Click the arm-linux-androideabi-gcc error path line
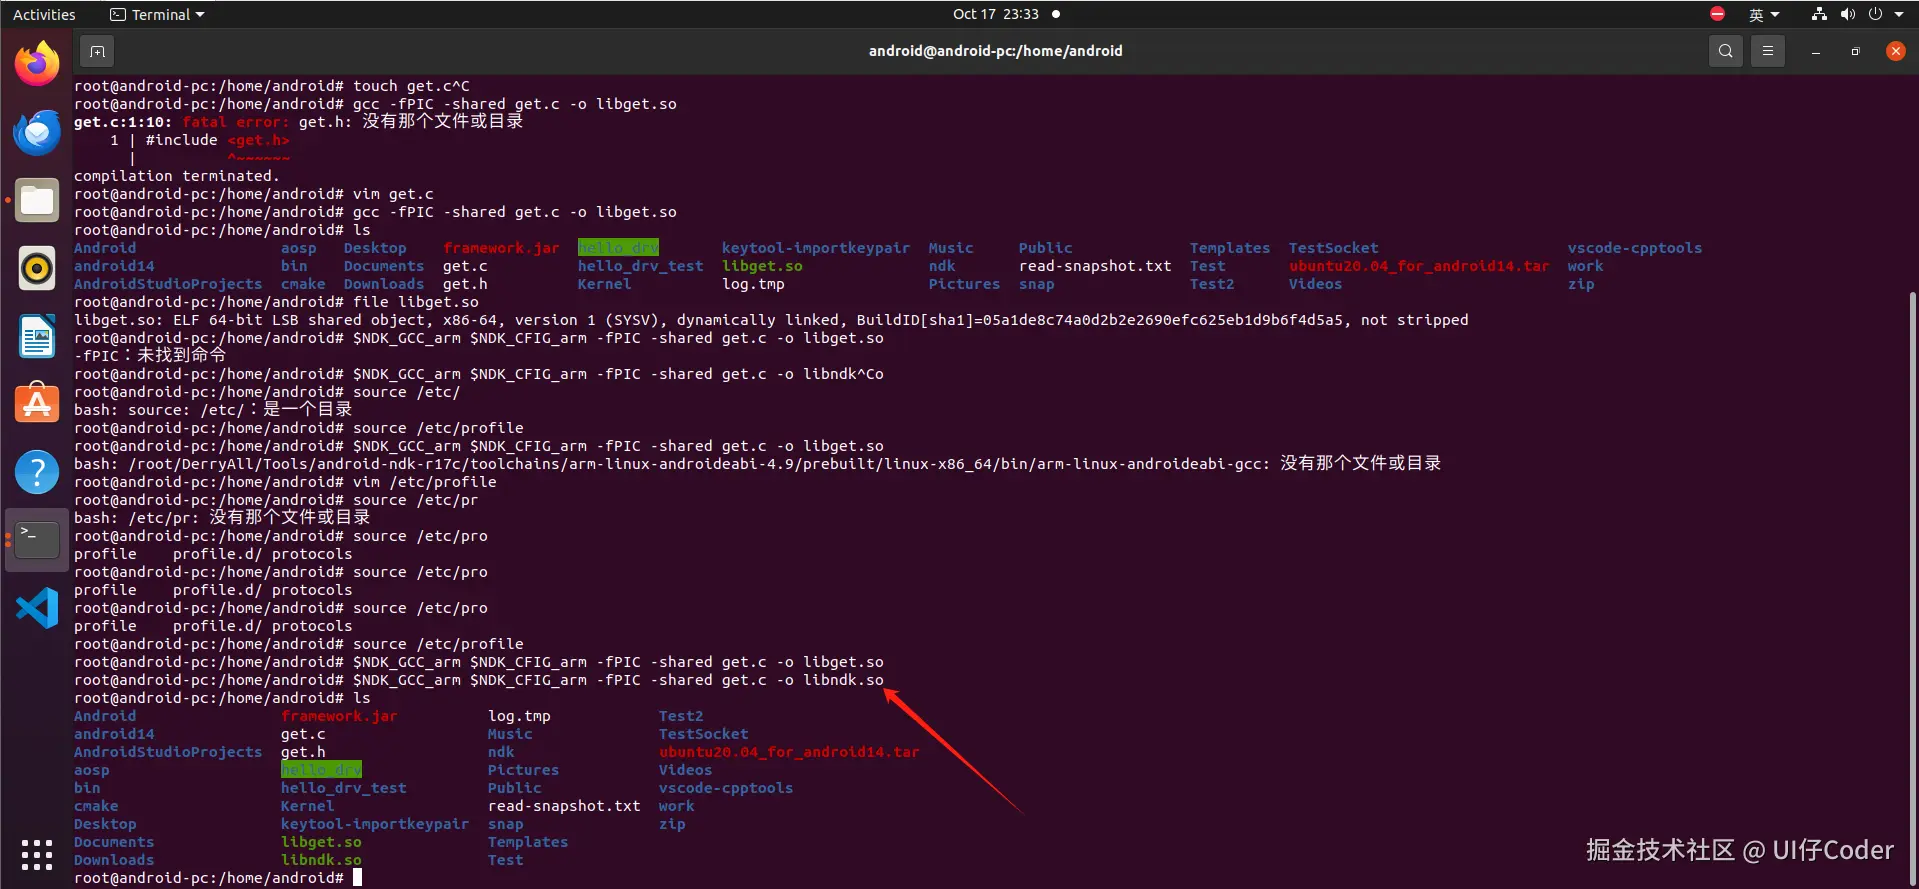Viewport: 1919px width, 889px height. (757, 464)
